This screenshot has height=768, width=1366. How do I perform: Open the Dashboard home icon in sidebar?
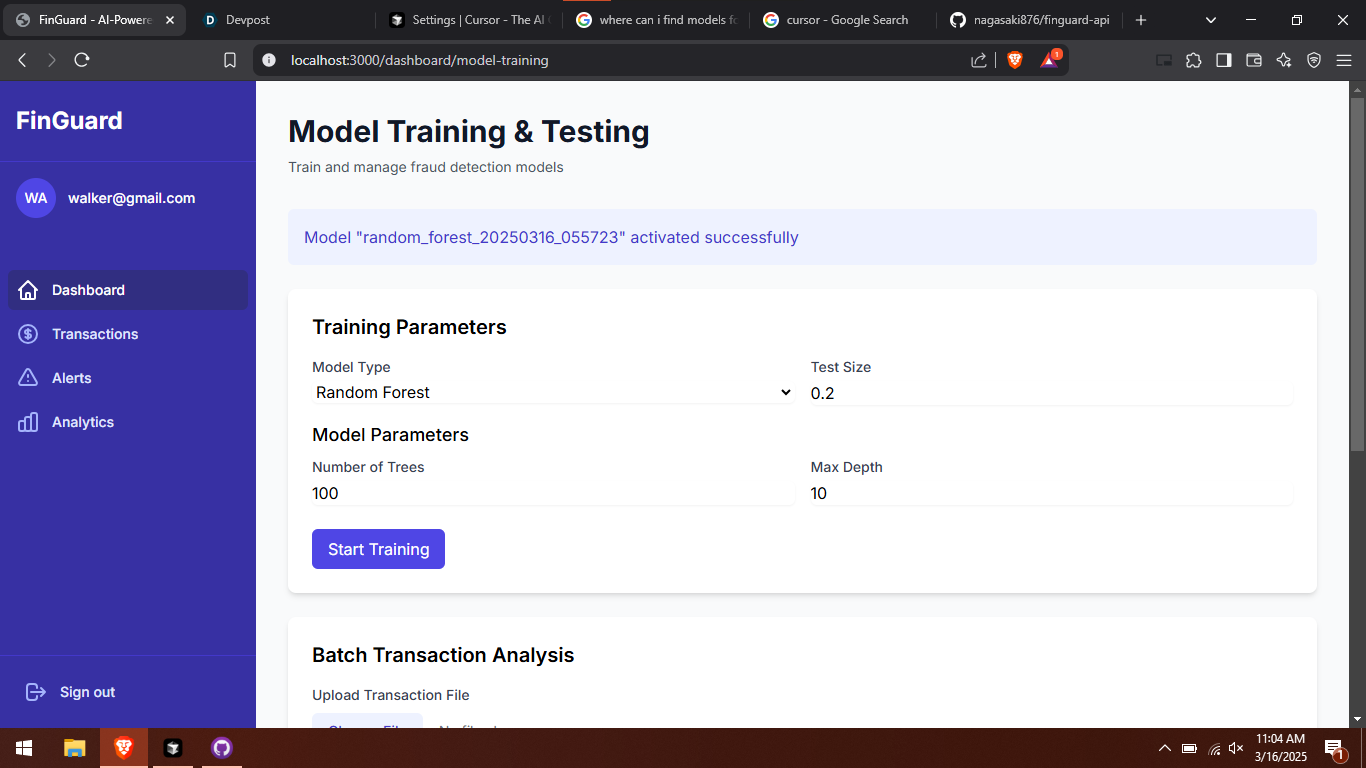tap(28, 290)
